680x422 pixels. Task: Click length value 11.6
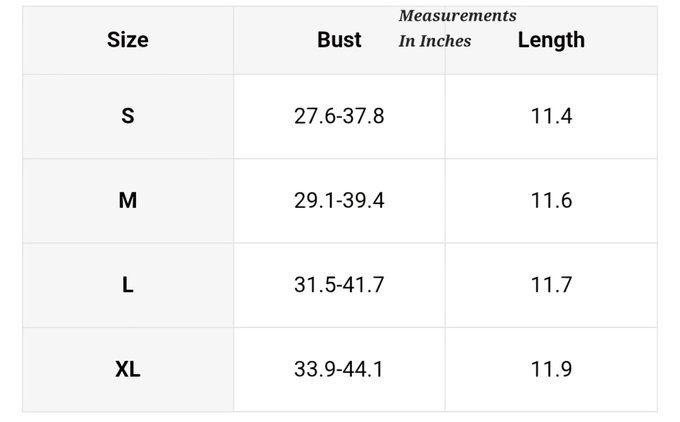pyautogui.click(x=552, y=200)
